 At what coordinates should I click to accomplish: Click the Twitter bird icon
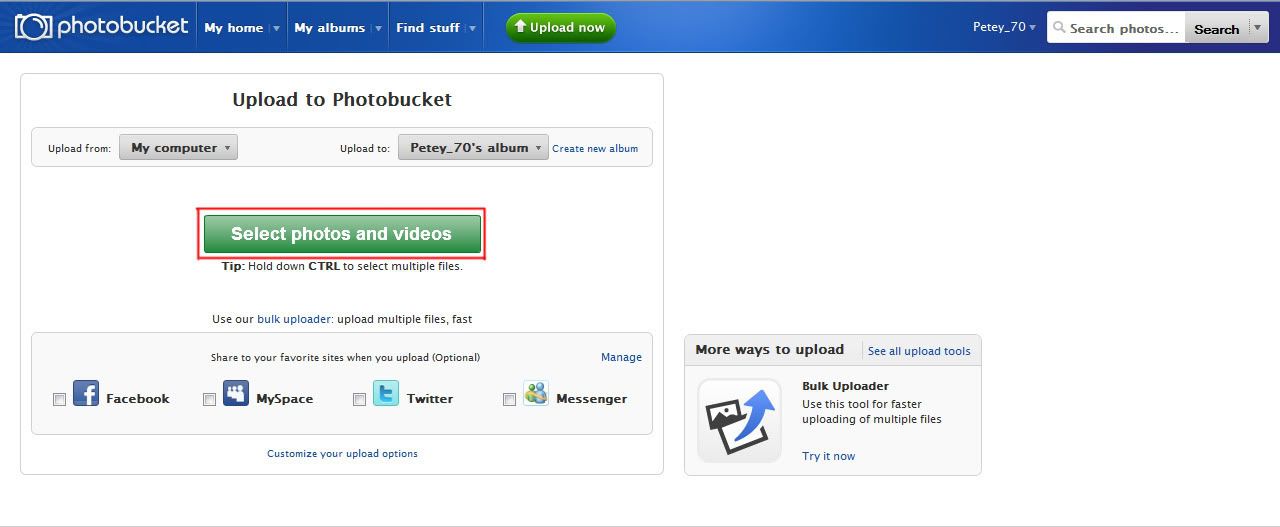point(386,393)
